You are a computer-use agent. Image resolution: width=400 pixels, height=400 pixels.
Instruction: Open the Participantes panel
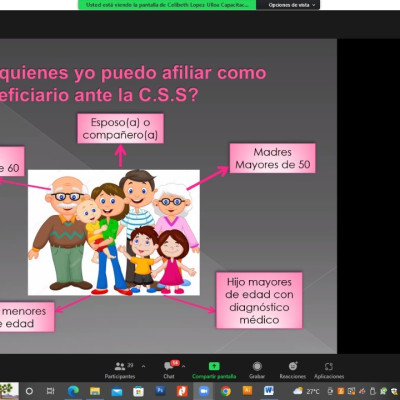[120, 370]
